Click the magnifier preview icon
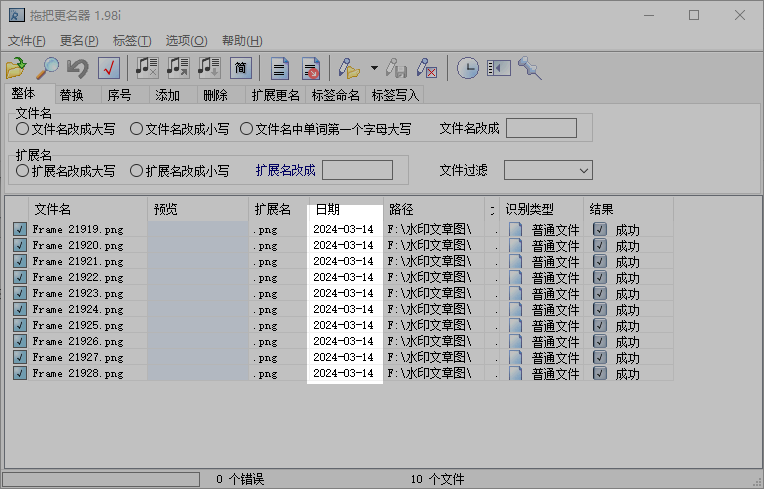The width and height of the screenshot is (764, 489). [47, 68]
